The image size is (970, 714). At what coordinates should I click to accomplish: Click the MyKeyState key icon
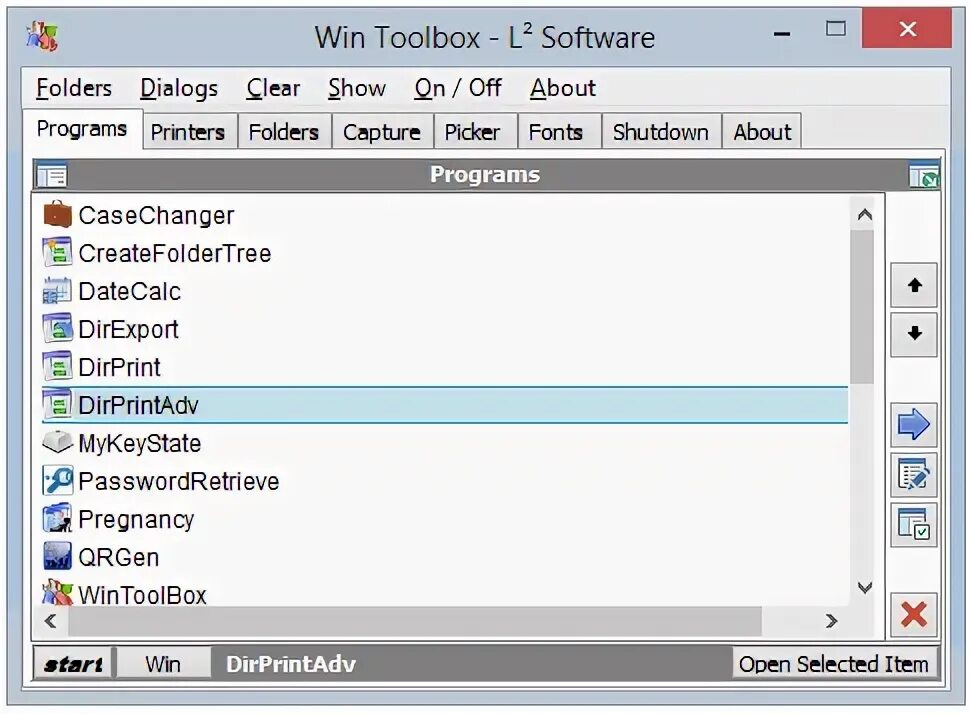[x=58, y=442]
